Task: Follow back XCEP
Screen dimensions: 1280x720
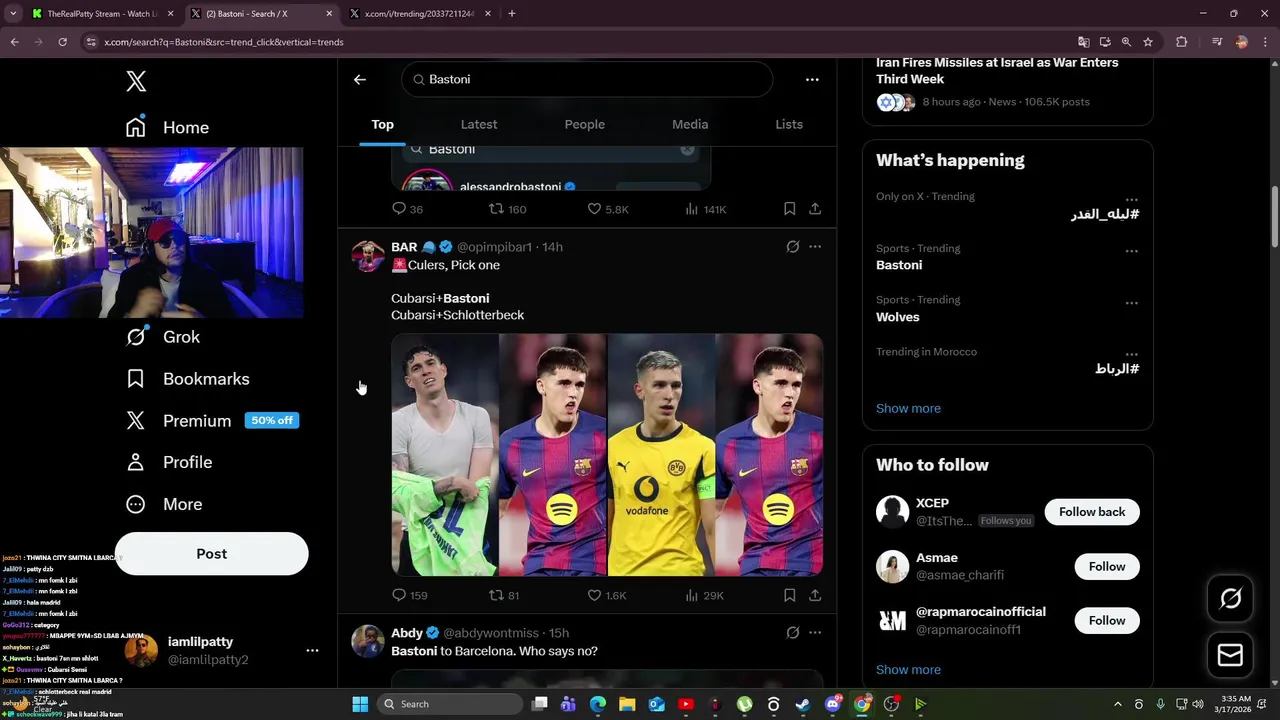Action: (x=1092, y=512)
